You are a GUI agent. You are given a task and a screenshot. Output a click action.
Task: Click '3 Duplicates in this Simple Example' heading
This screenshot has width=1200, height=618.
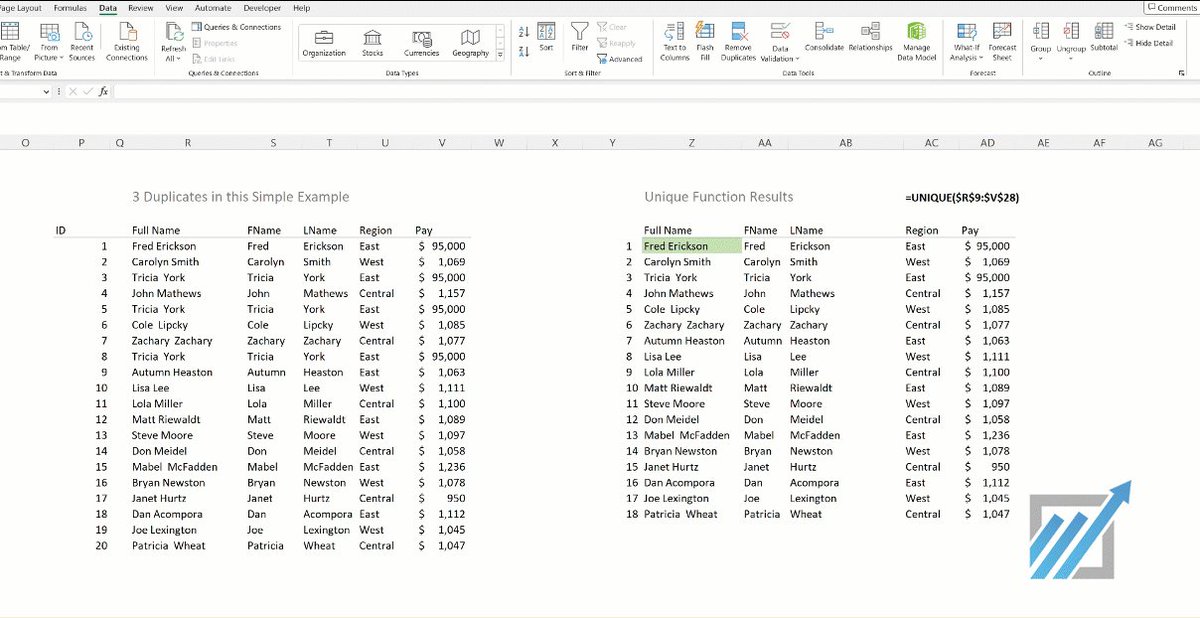point(241,197)
